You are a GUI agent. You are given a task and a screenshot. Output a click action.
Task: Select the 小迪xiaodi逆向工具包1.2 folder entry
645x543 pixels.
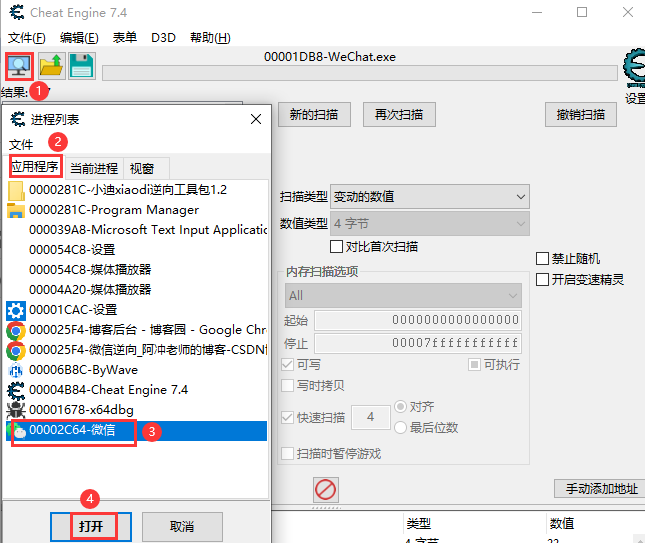pos(137,190)
